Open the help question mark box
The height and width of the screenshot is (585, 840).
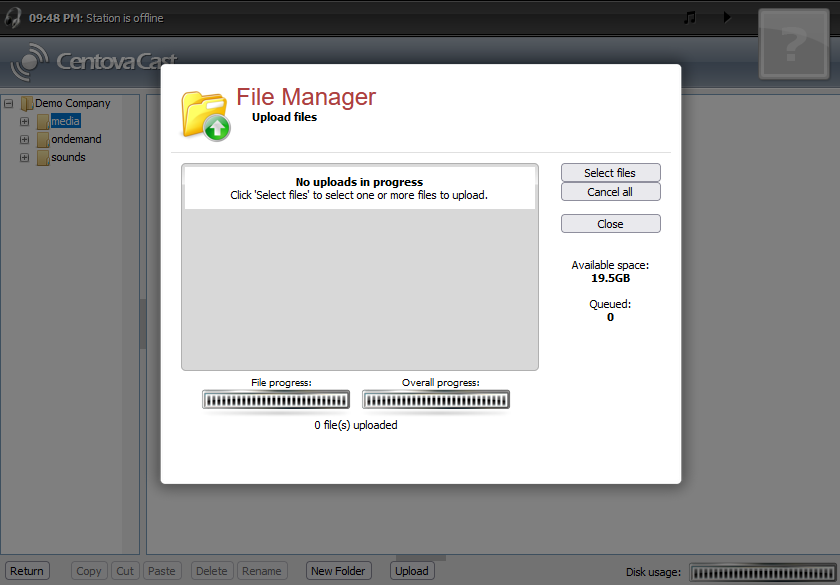pos(793,44)
